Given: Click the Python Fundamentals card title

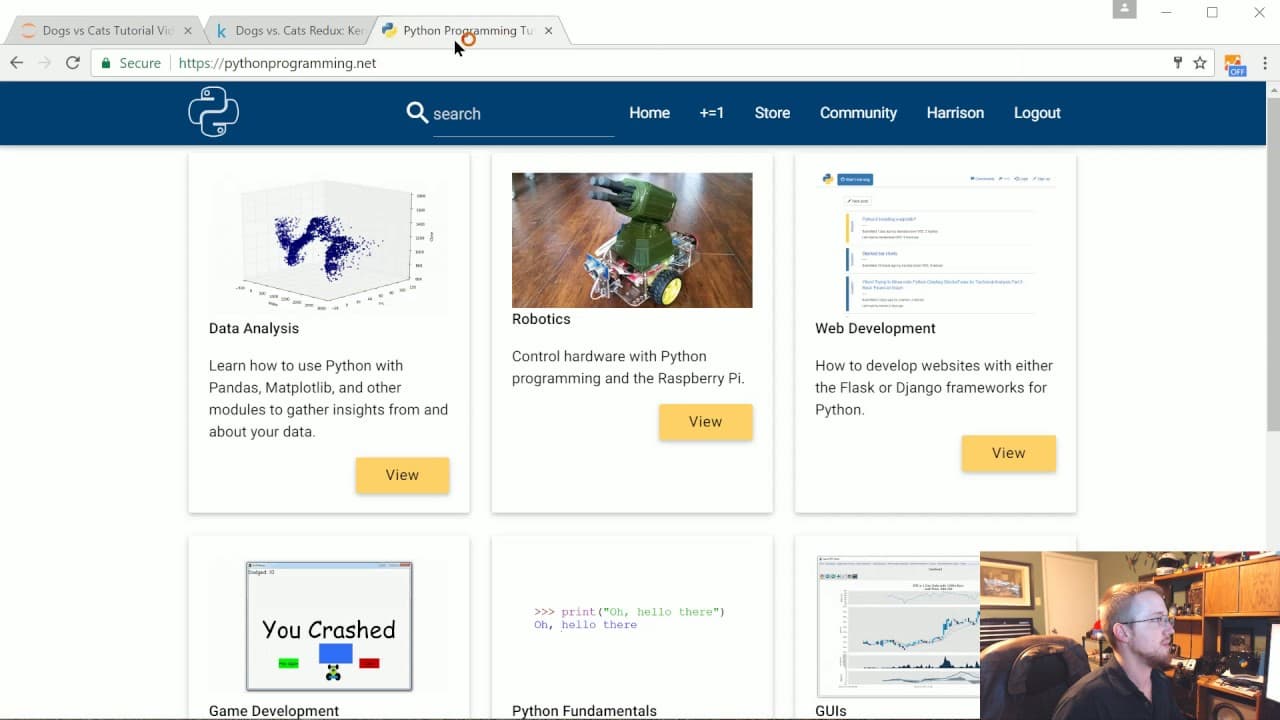Looking at the screenshot, I should point(584,711).
